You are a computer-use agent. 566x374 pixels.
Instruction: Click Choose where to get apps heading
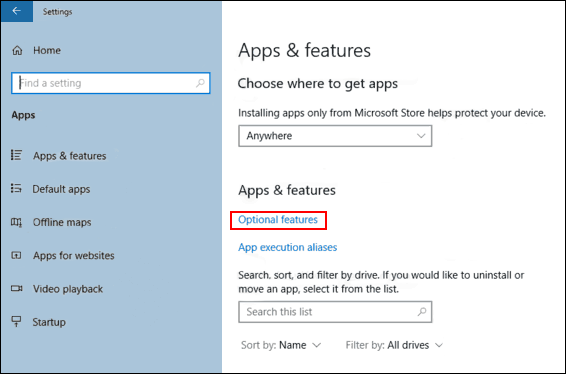(x=318, y=84)
